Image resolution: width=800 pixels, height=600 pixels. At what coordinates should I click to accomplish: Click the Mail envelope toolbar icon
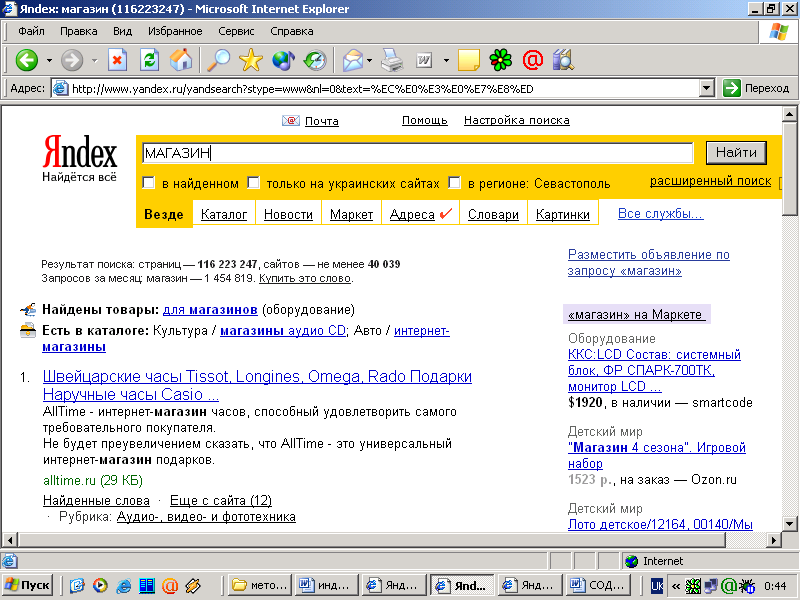click(353, 61)
